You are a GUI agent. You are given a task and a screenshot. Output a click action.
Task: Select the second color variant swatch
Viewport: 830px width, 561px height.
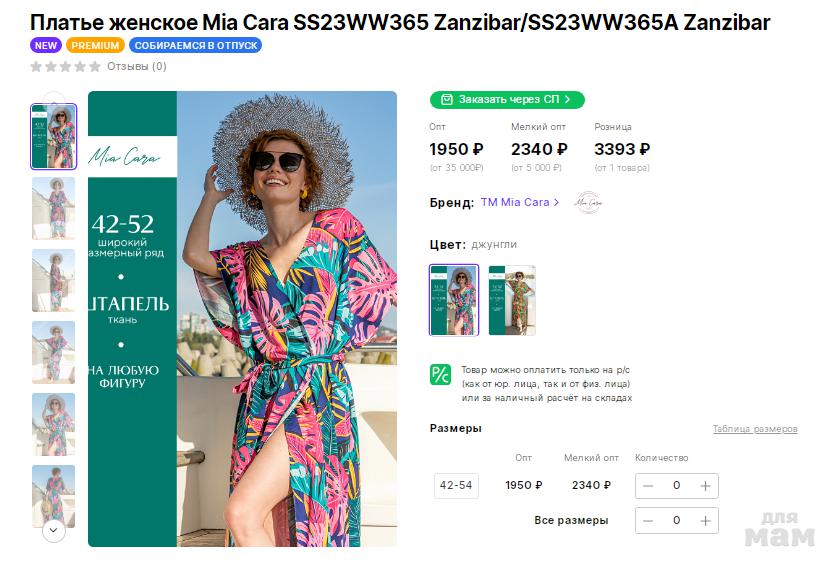click(x=512, y=300)
